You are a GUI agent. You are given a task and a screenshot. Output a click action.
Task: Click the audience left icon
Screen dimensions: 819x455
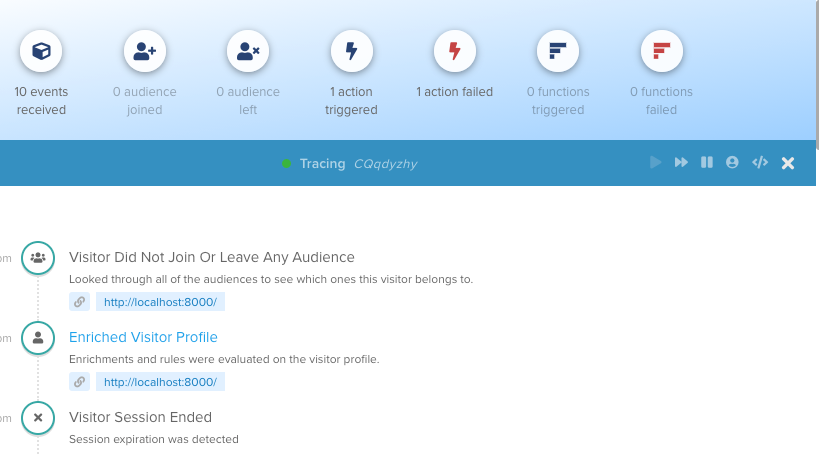coord(248,51)
